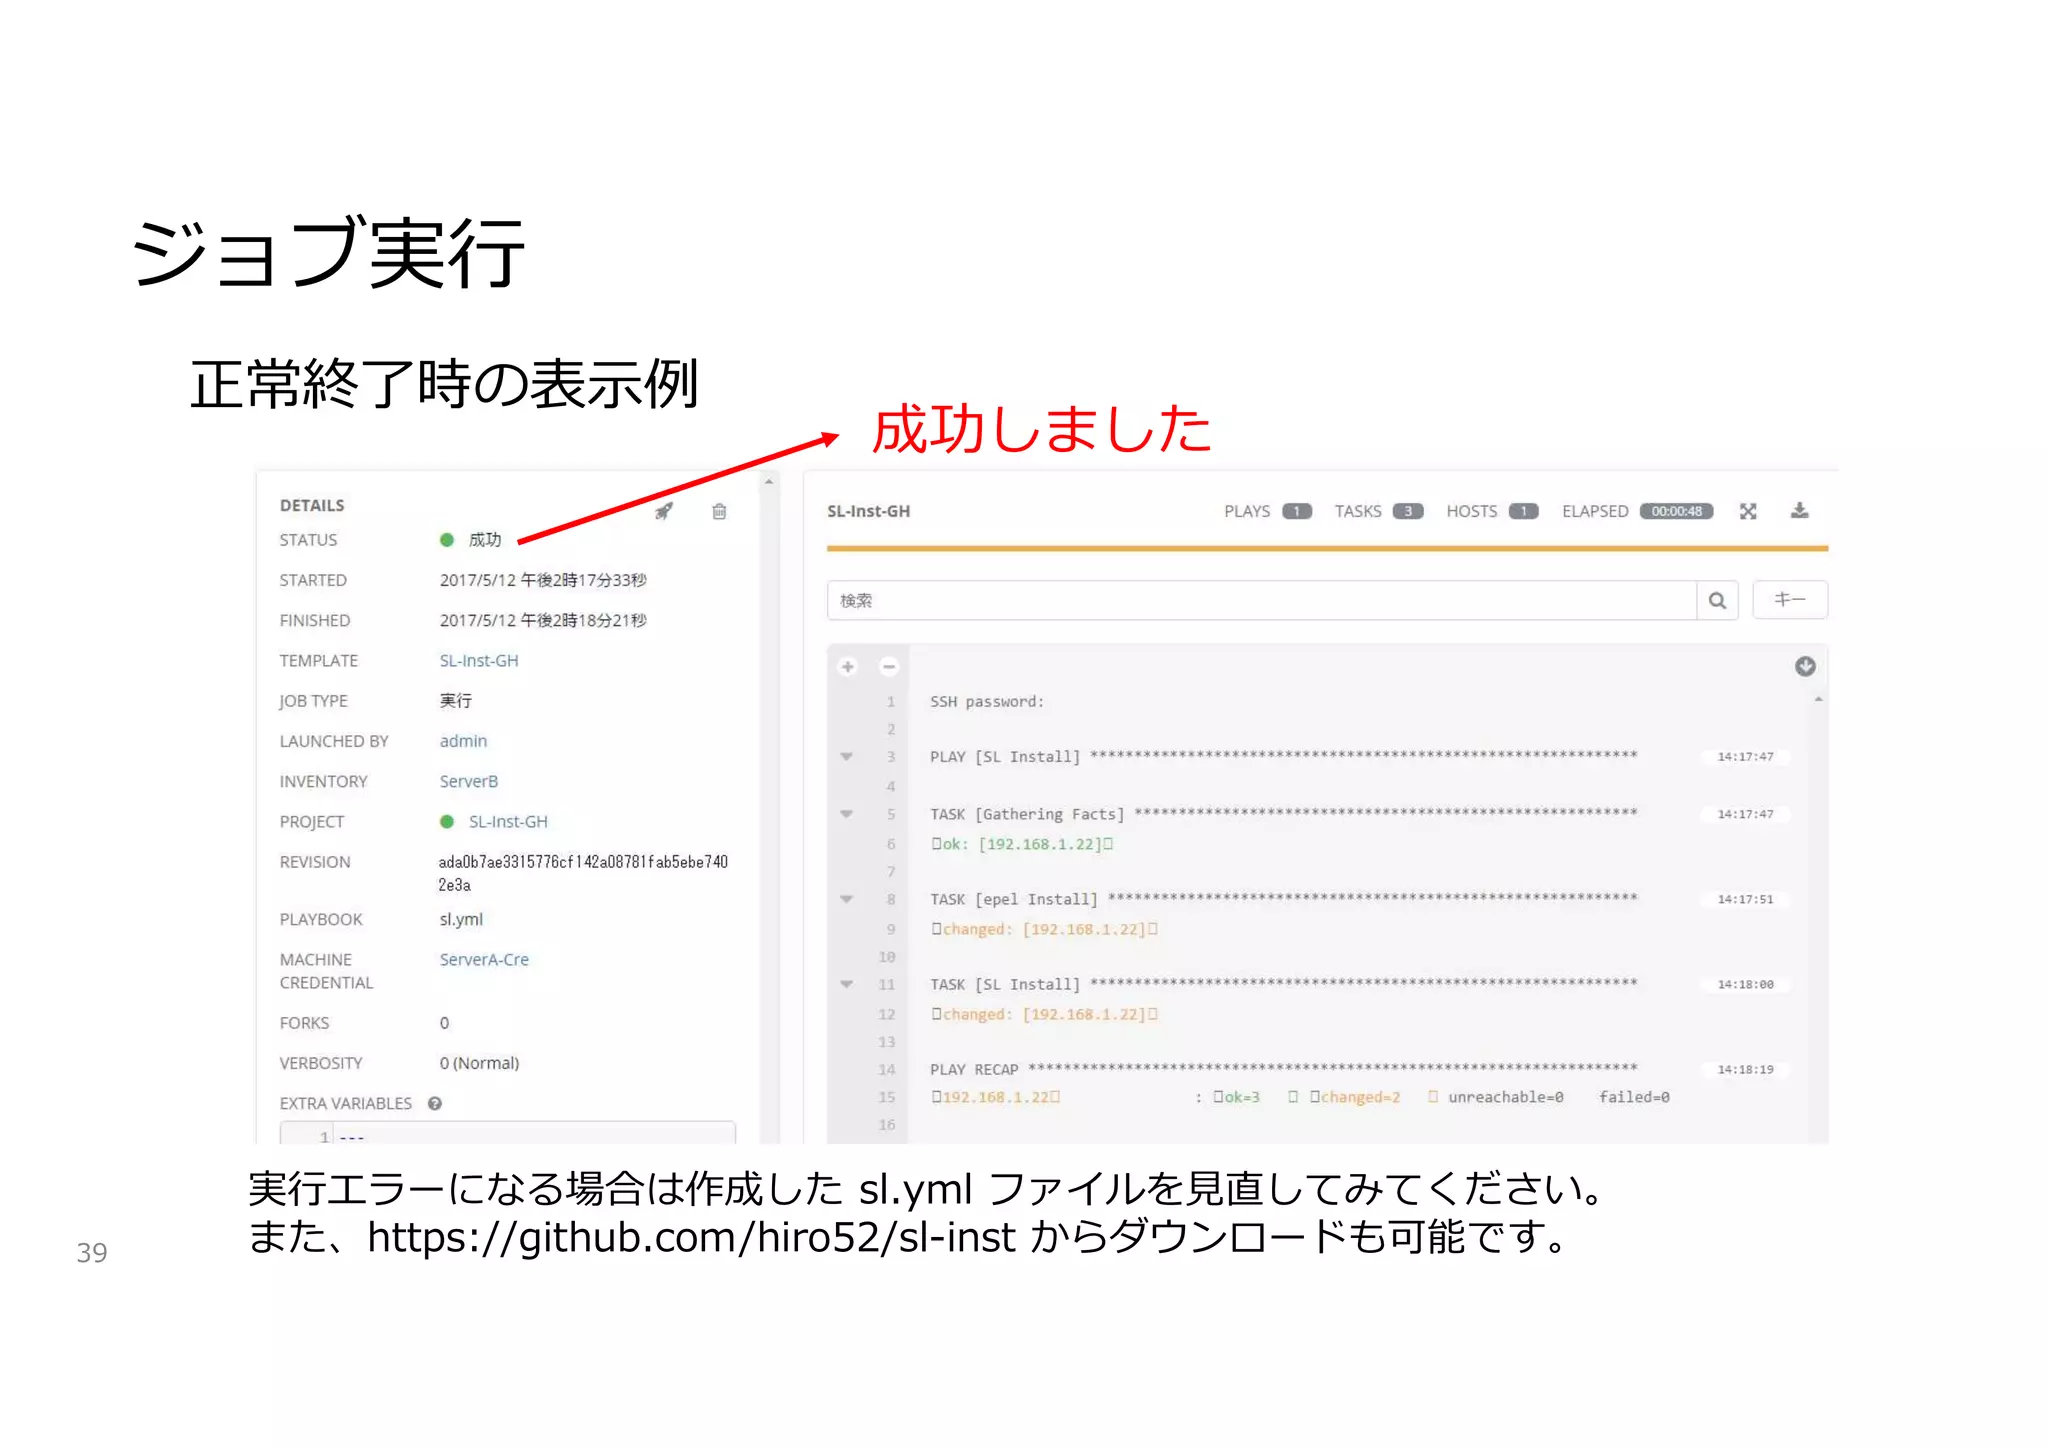Click the green status indicator dot
2048x1448 pixels.
pyautogui.click(x=447, y=540)
